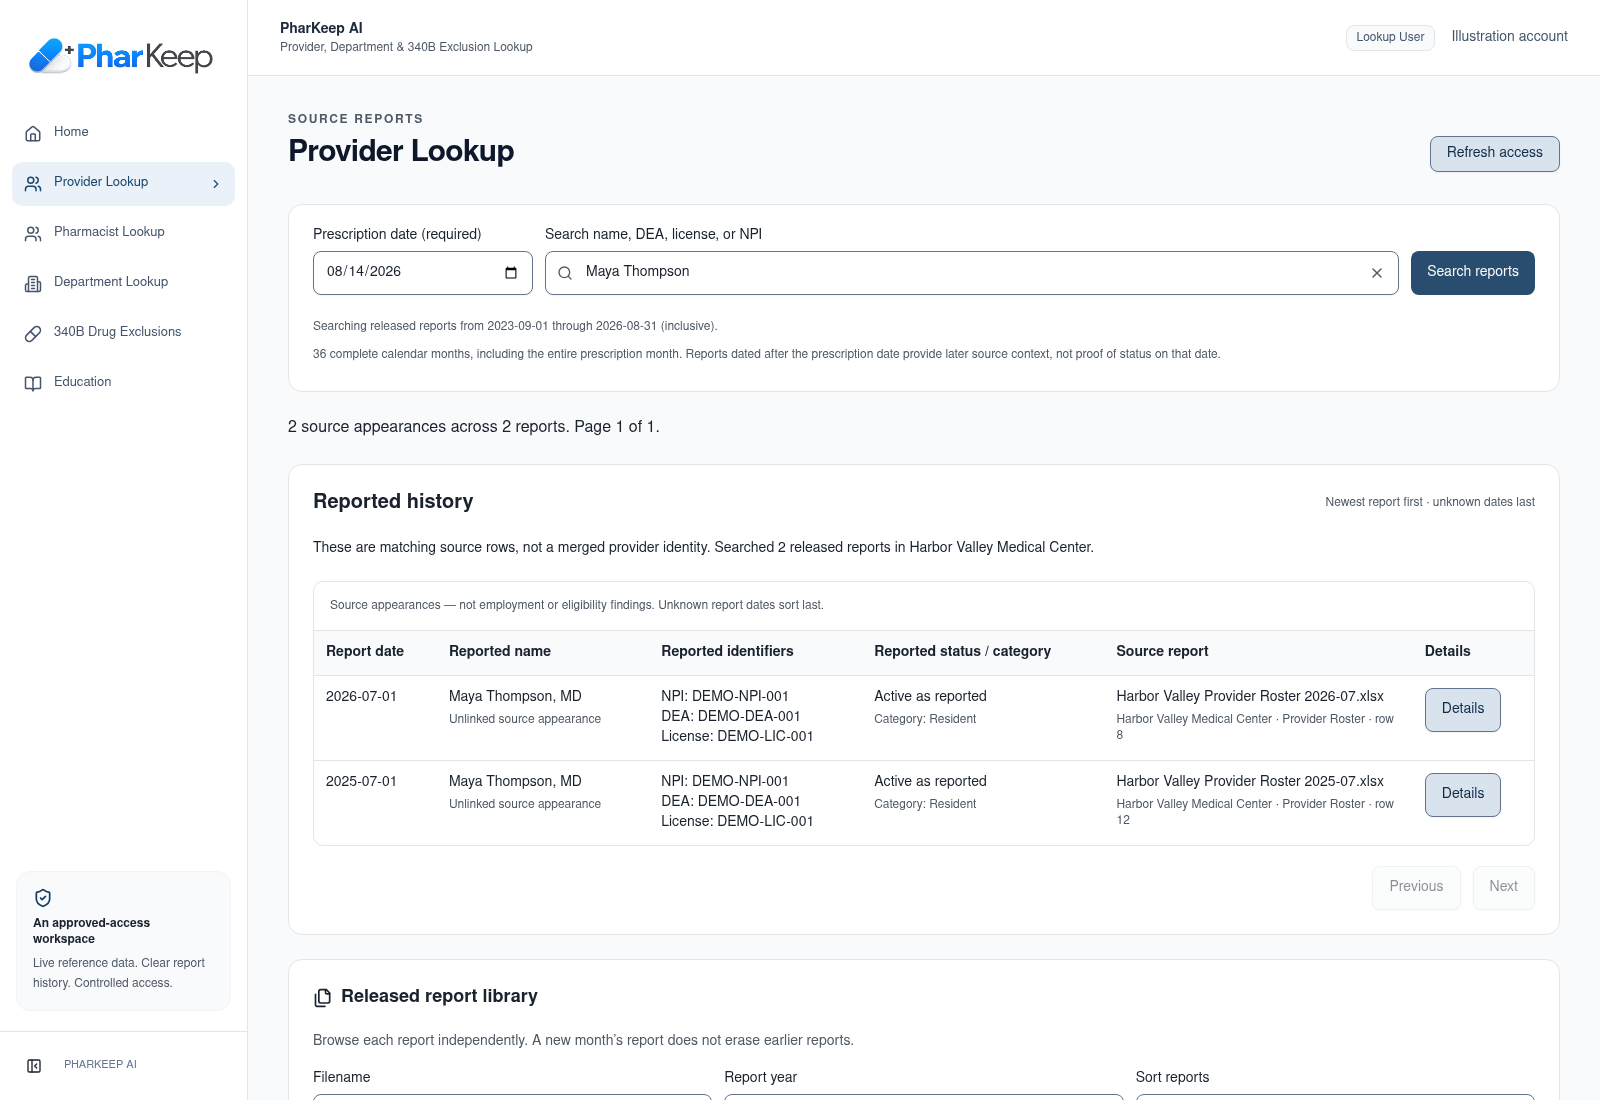Click the 2025-07-01 report date cell
This screenshot has width=1600, height=1100.
[361, 781]
